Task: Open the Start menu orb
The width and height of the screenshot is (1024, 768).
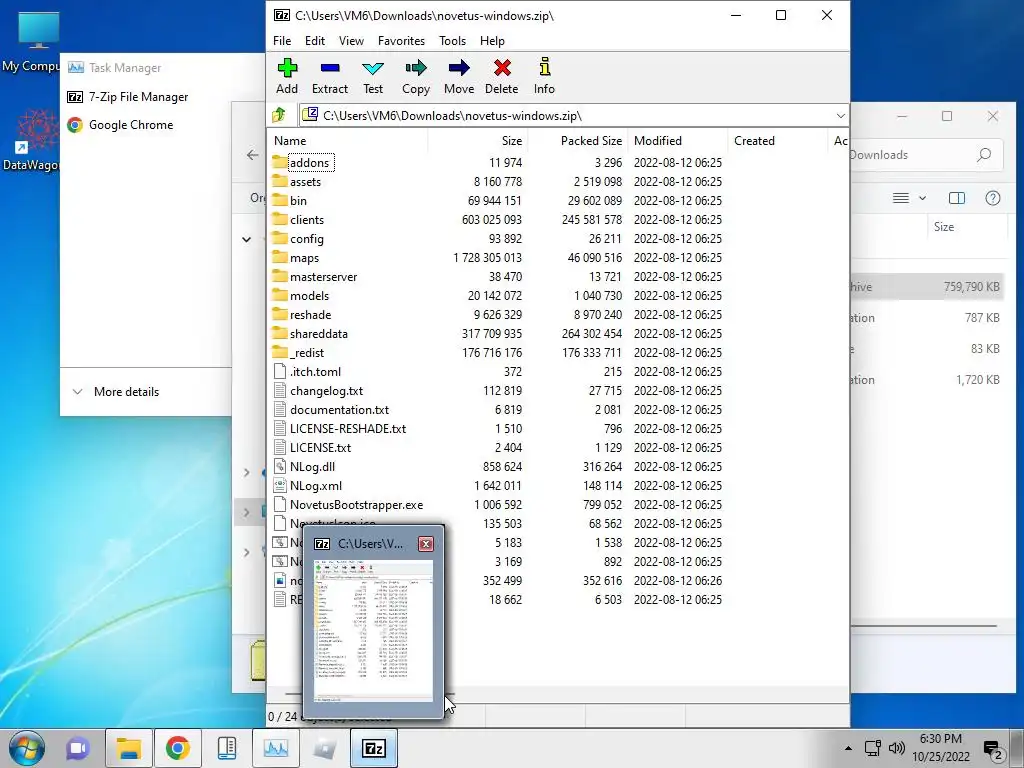Action: pyautogui.click(x=27, y=748)
